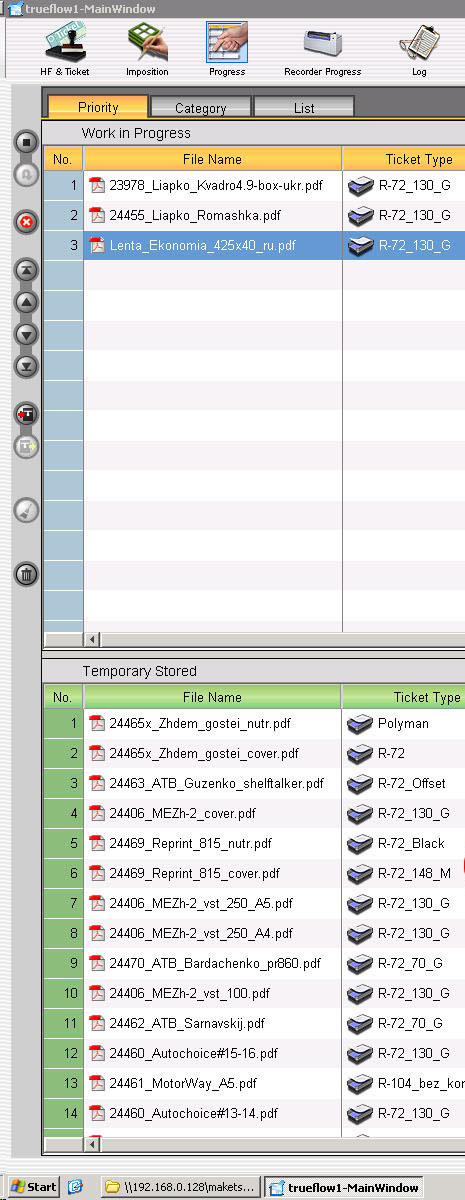
Task: Open the Imposition section
Action: pos(147,50)
